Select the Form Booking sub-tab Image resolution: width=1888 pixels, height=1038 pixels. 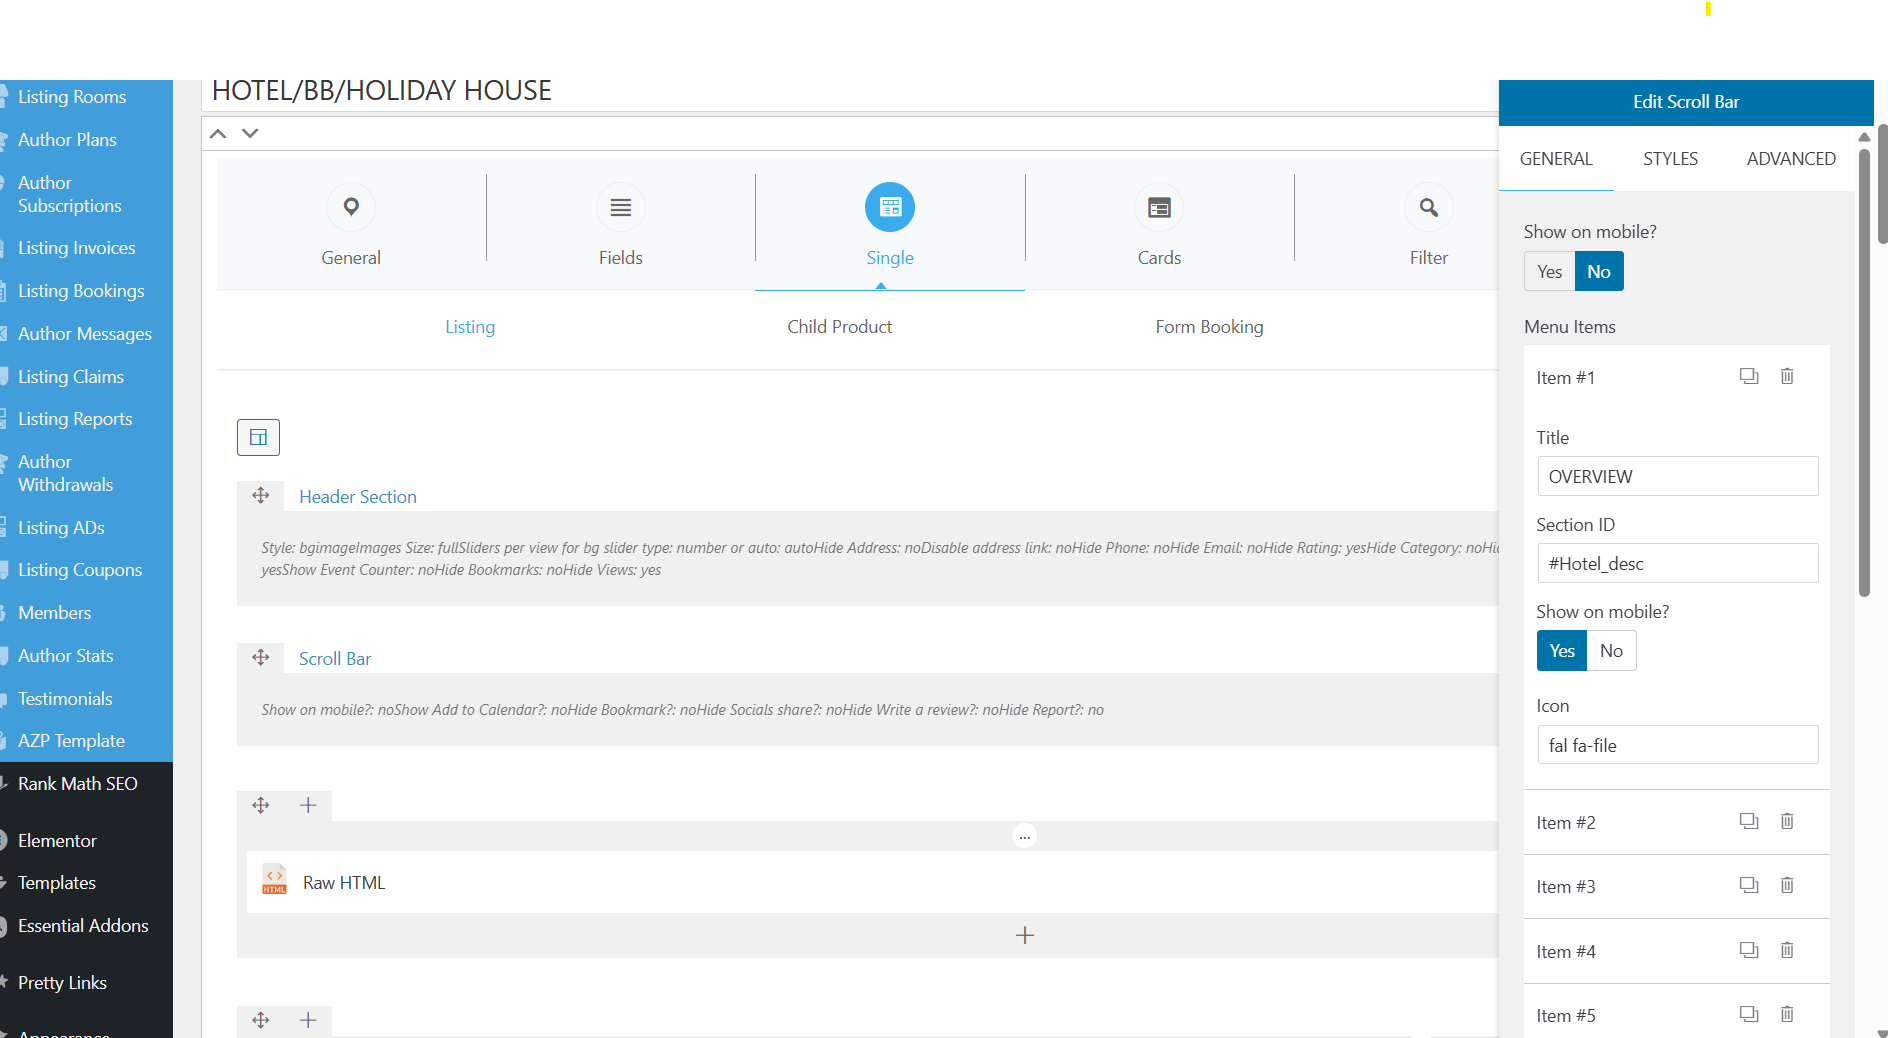(x=1209, y=327)
